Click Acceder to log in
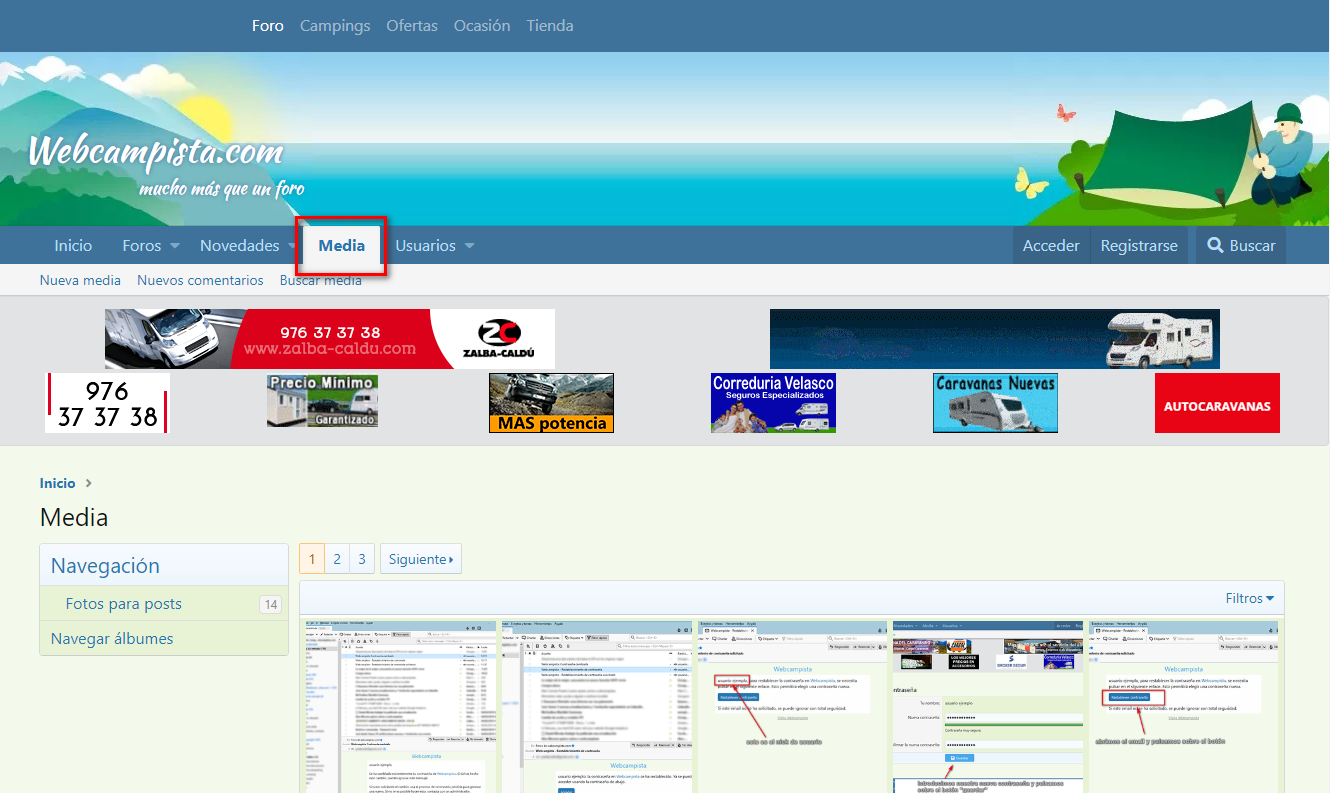Viewport: 1330px width, 793px height. tap(1051, 246)
